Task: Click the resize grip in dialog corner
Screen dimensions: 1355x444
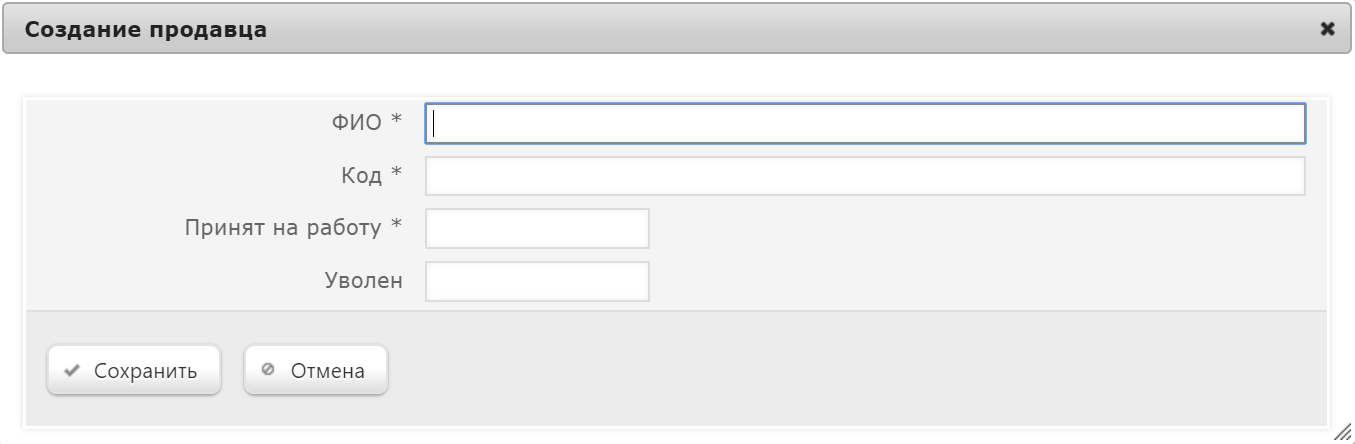Action: (x=1343, y=431)
